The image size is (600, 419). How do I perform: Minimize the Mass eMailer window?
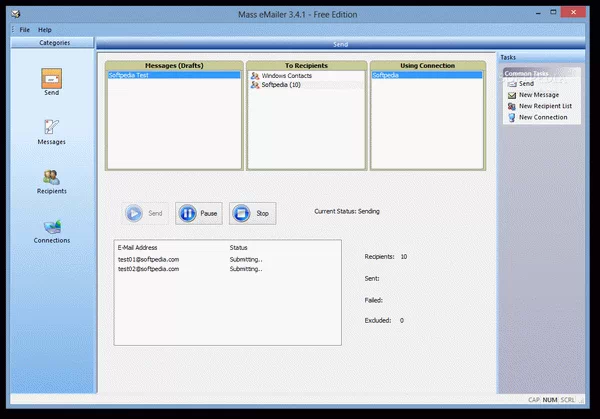point(538,13)
